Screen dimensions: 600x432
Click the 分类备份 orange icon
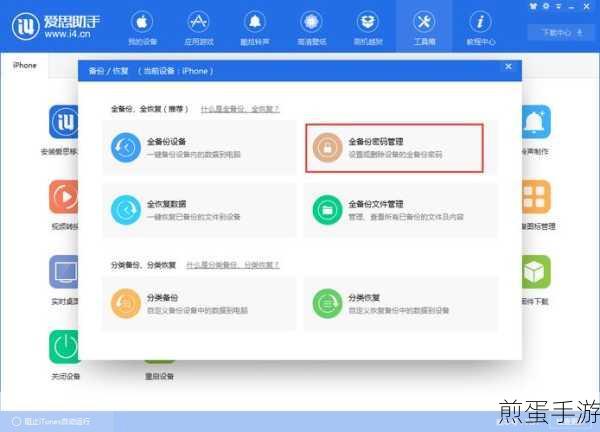tap(126, 303)
